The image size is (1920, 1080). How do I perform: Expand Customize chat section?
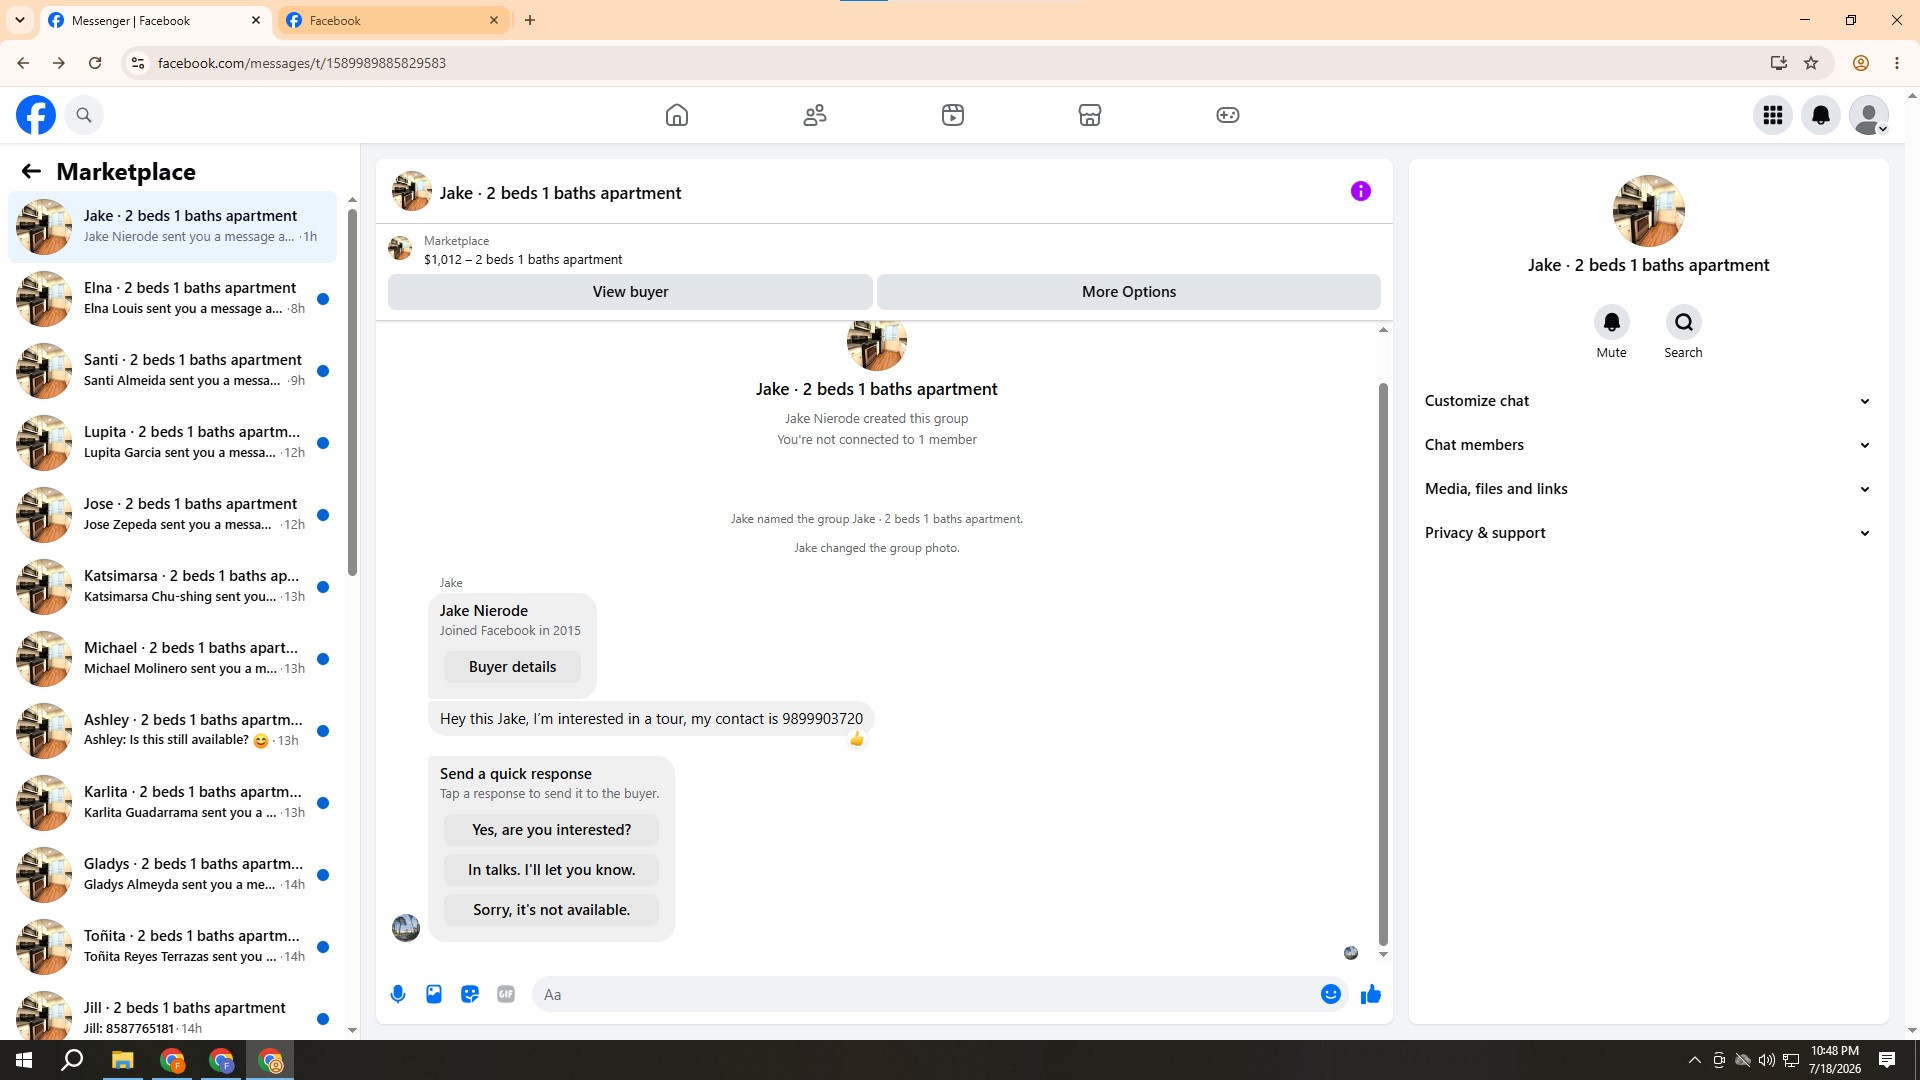1648,401
